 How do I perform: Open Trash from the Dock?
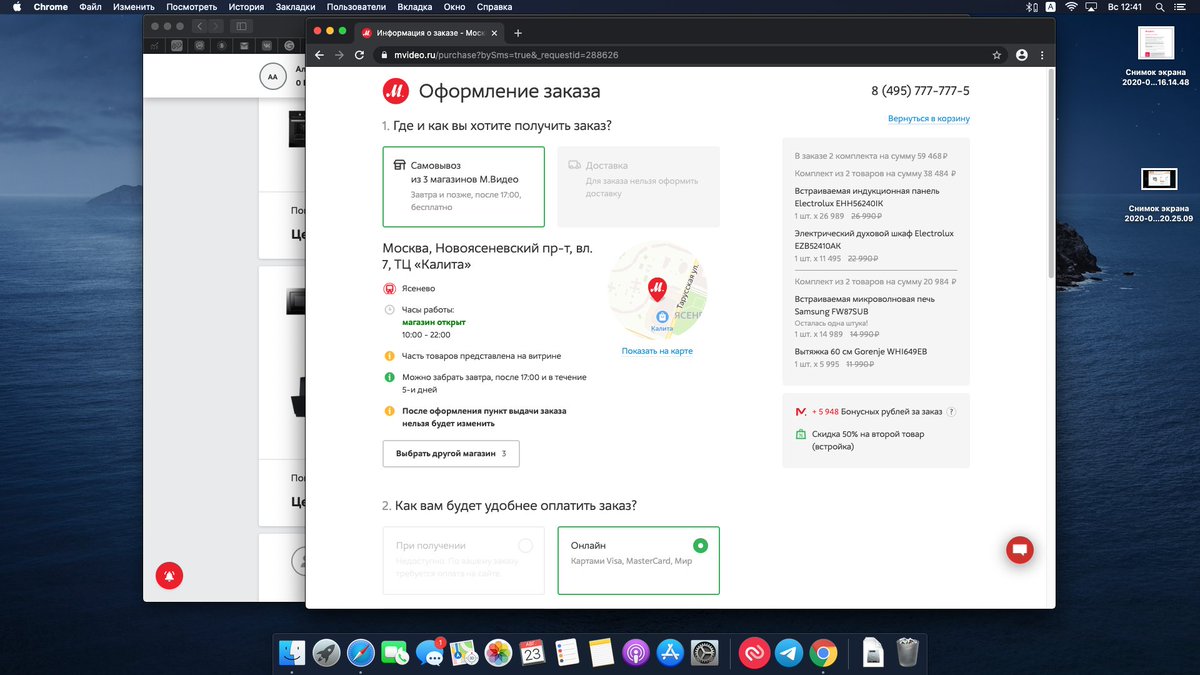coord(907,653)
